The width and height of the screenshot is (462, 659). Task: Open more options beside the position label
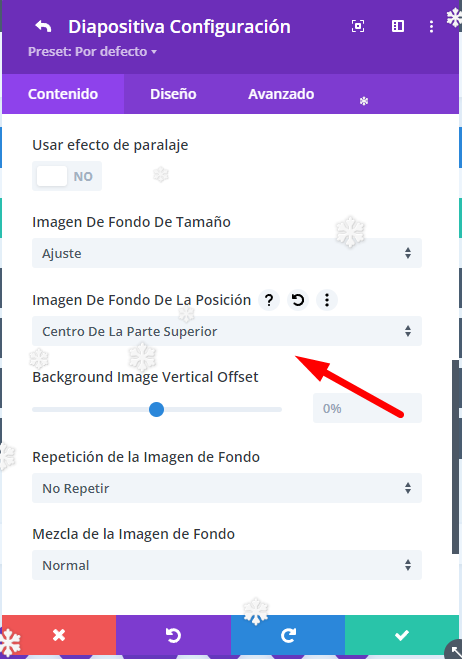tap(327, 300)
